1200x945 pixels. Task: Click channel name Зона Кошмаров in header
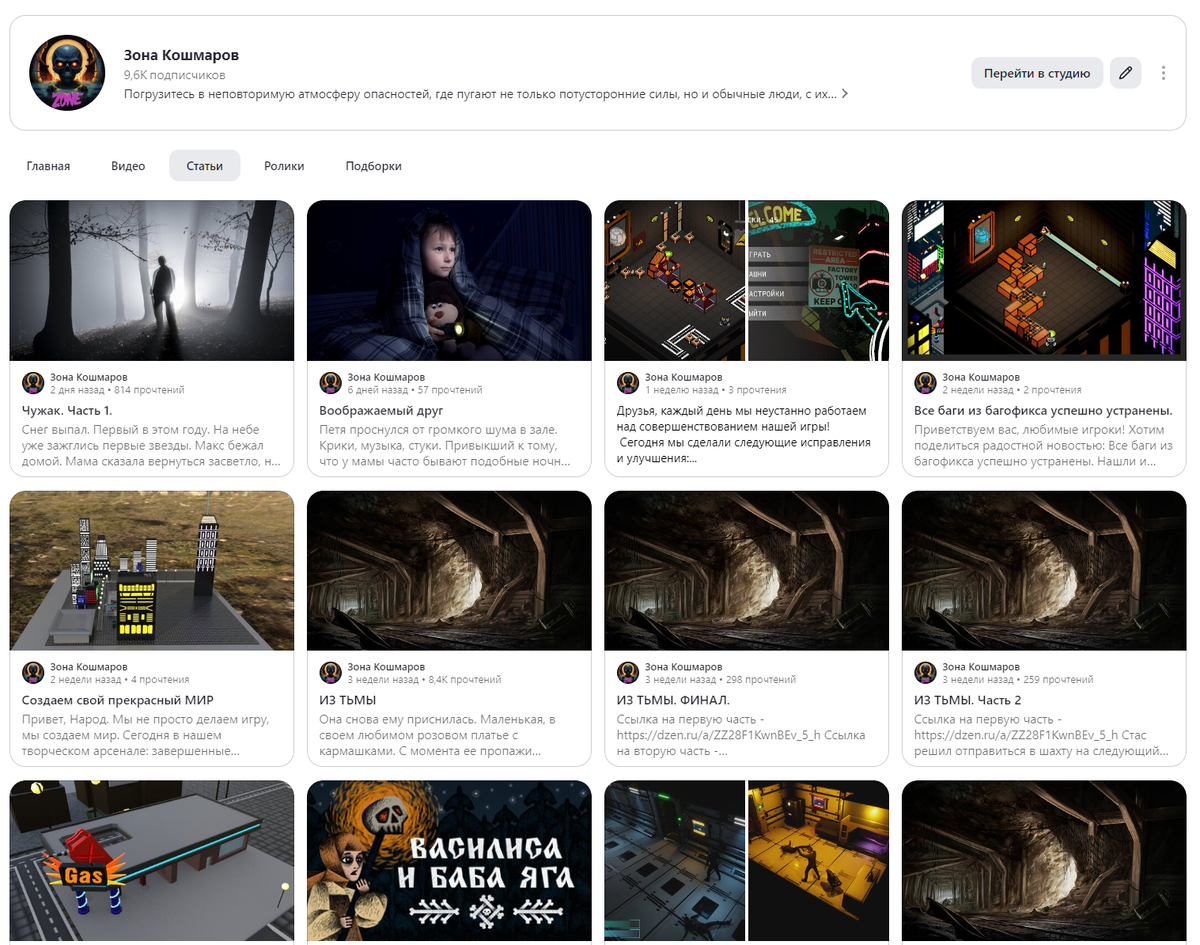[x=181, y=55]
